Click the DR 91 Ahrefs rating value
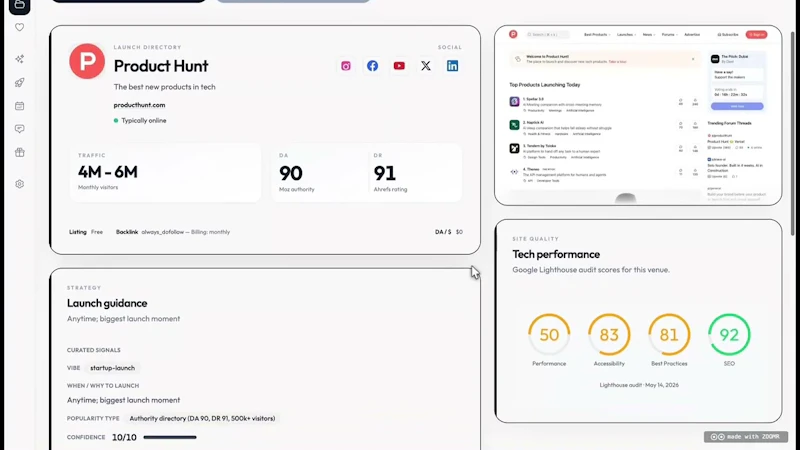Viewport: 800px width, 450px height. point(385,173)
